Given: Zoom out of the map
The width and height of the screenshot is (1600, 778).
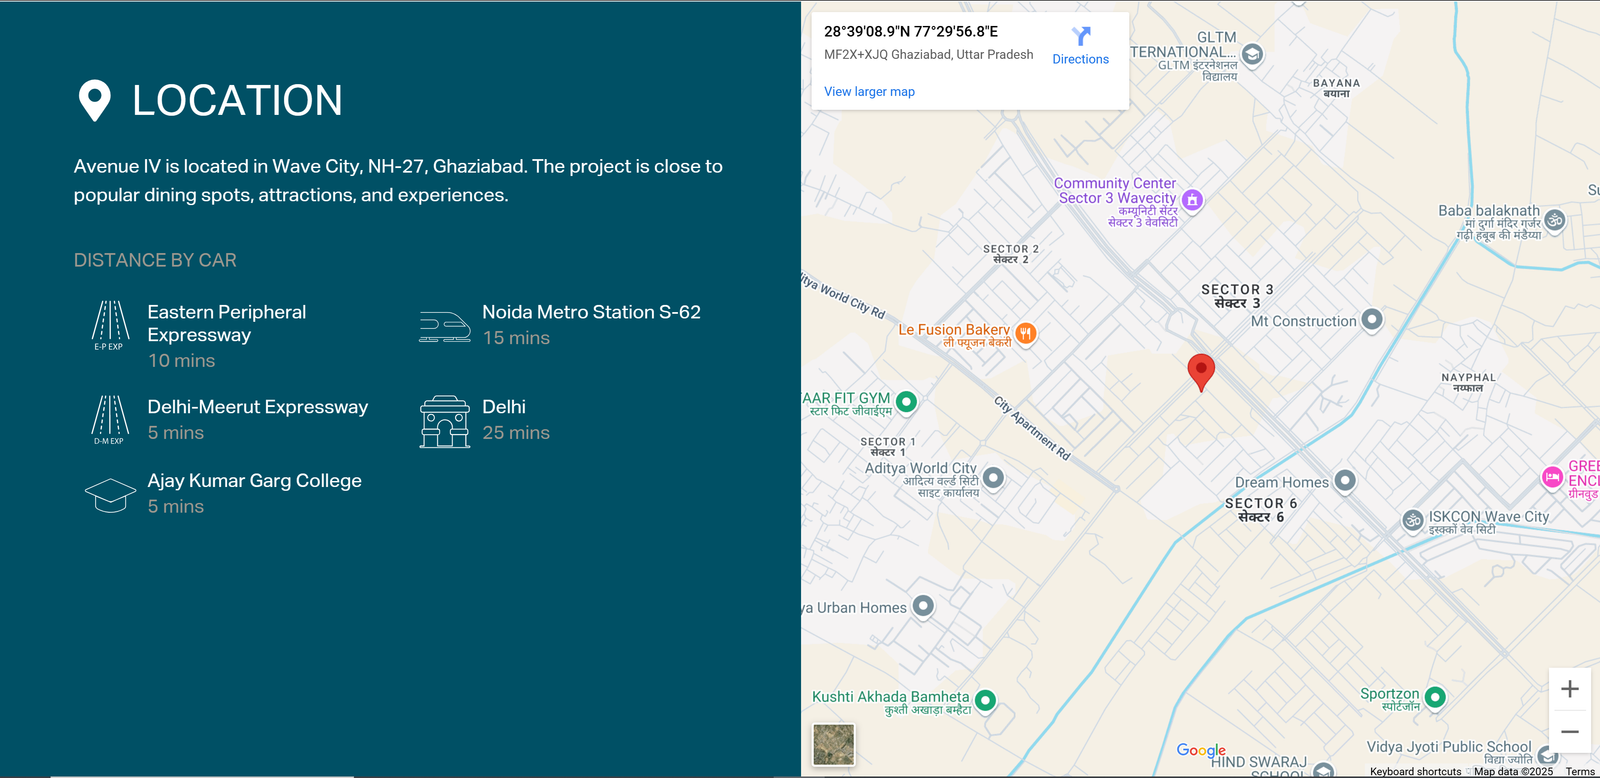Looking at the screenshot, I should tap(1569, 732).
